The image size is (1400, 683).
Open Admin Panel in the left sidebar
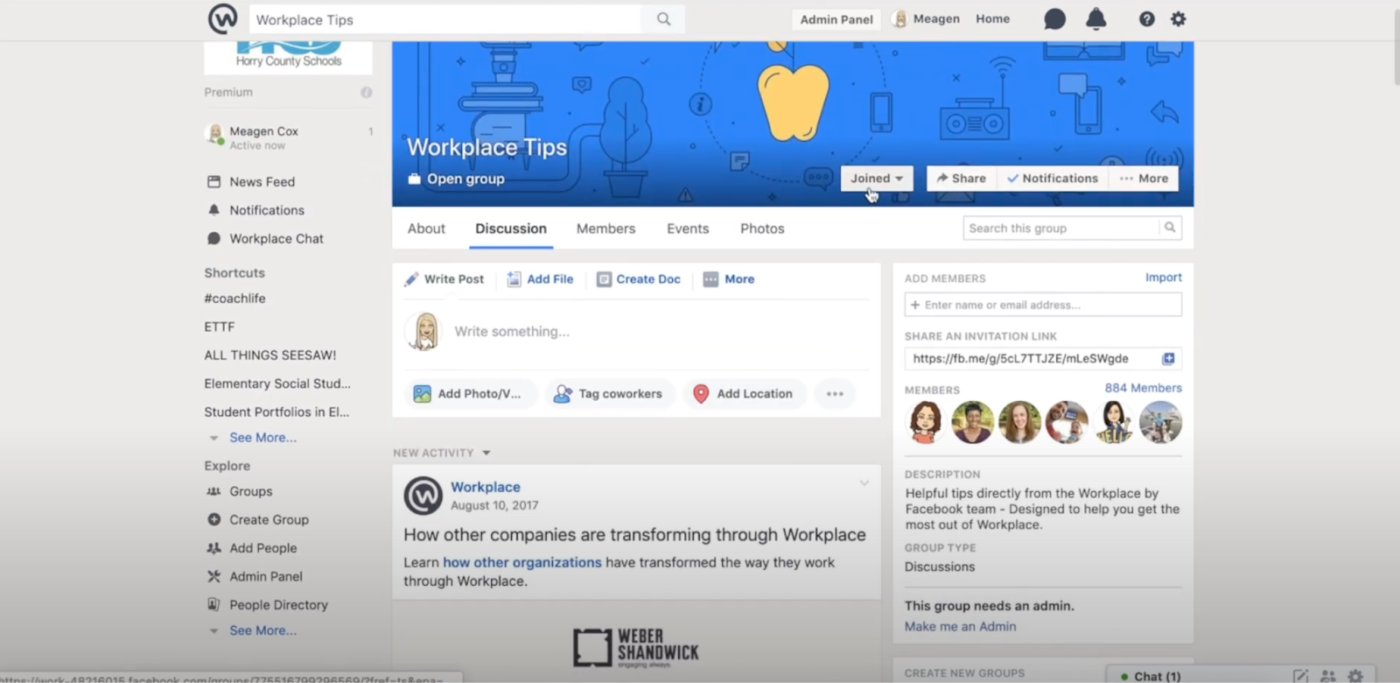coord(265,577)
